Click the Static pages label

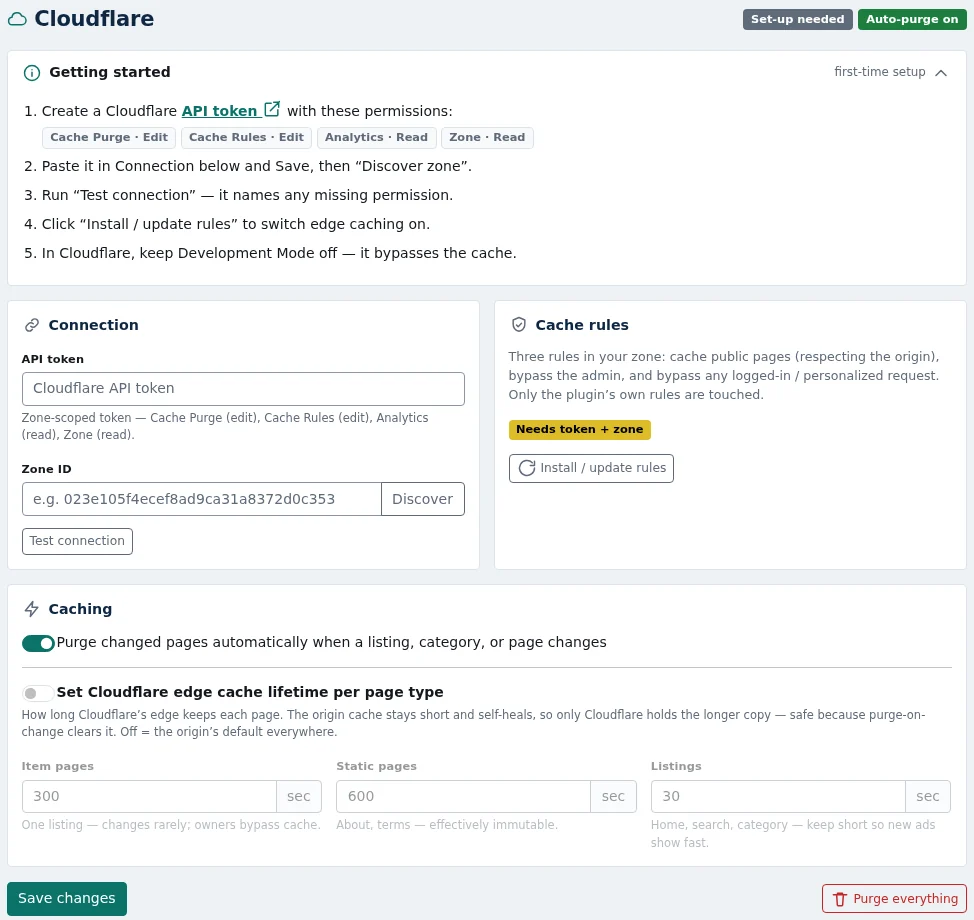pyautogui.click(x=376, y=766)
